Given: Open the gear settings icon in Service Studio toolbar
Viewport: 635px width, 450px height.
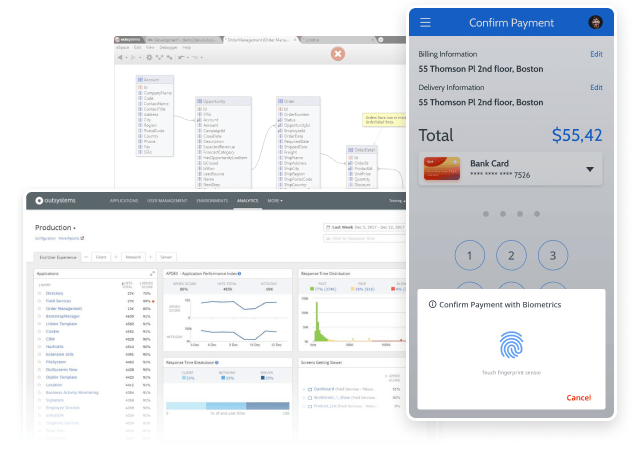Looking at the screenshot, I should click(149, 58).
